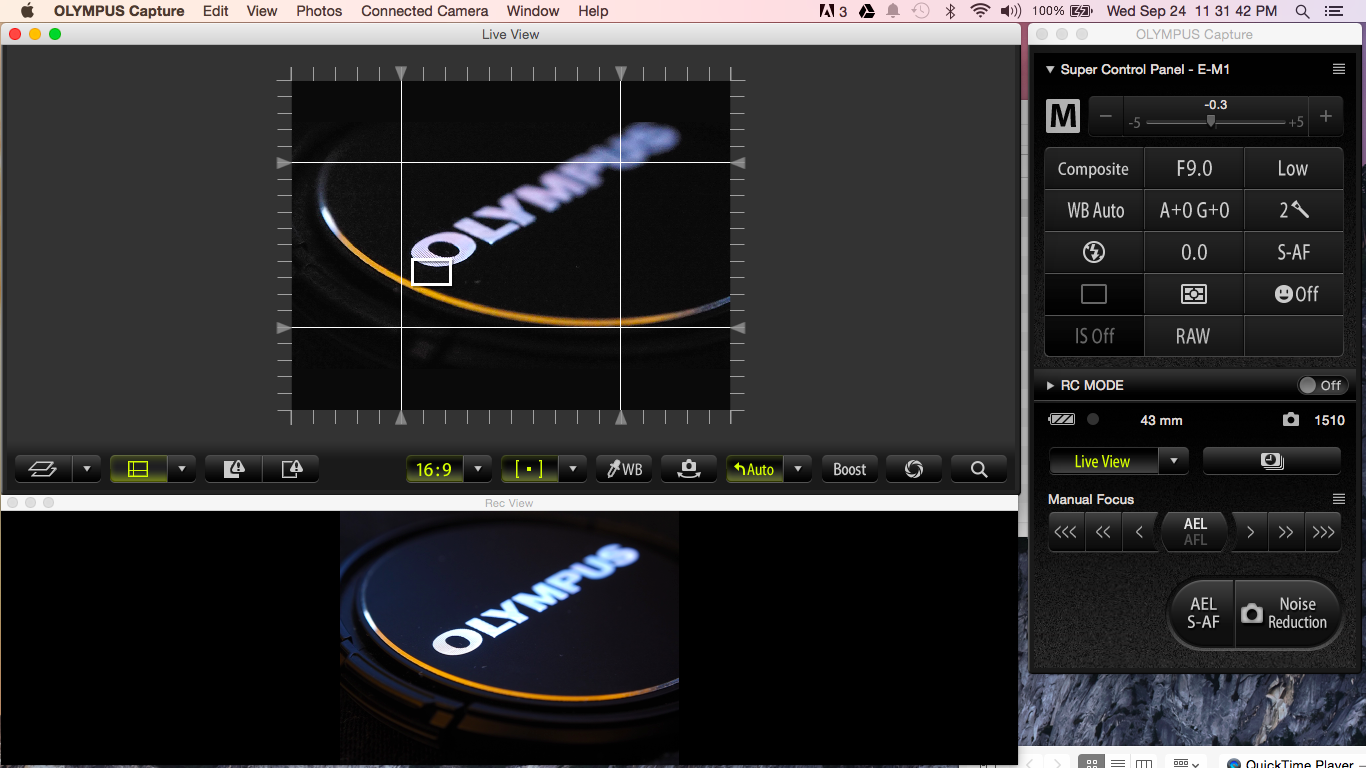Click the Spotlight search icon in menu bar
The height and width of the screenshot is (768, 1366).
tap(1302, 11)
